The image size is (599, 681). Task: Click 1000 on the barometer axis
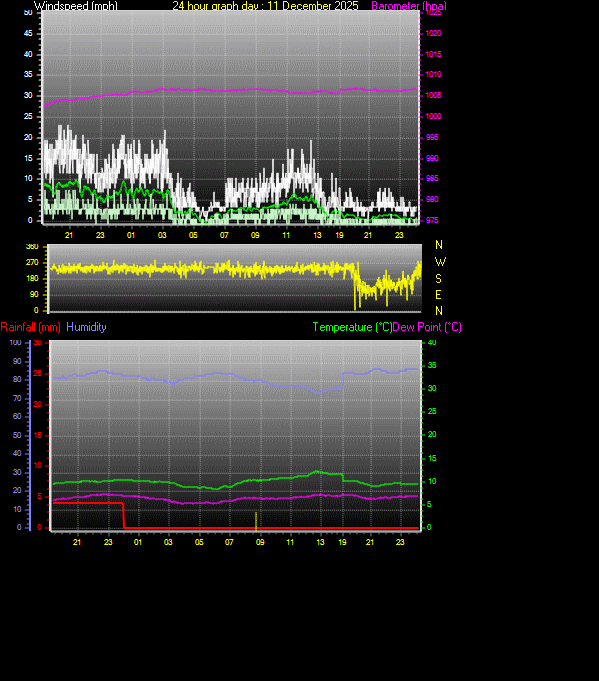pyautogui.click(x=433, y=116)
